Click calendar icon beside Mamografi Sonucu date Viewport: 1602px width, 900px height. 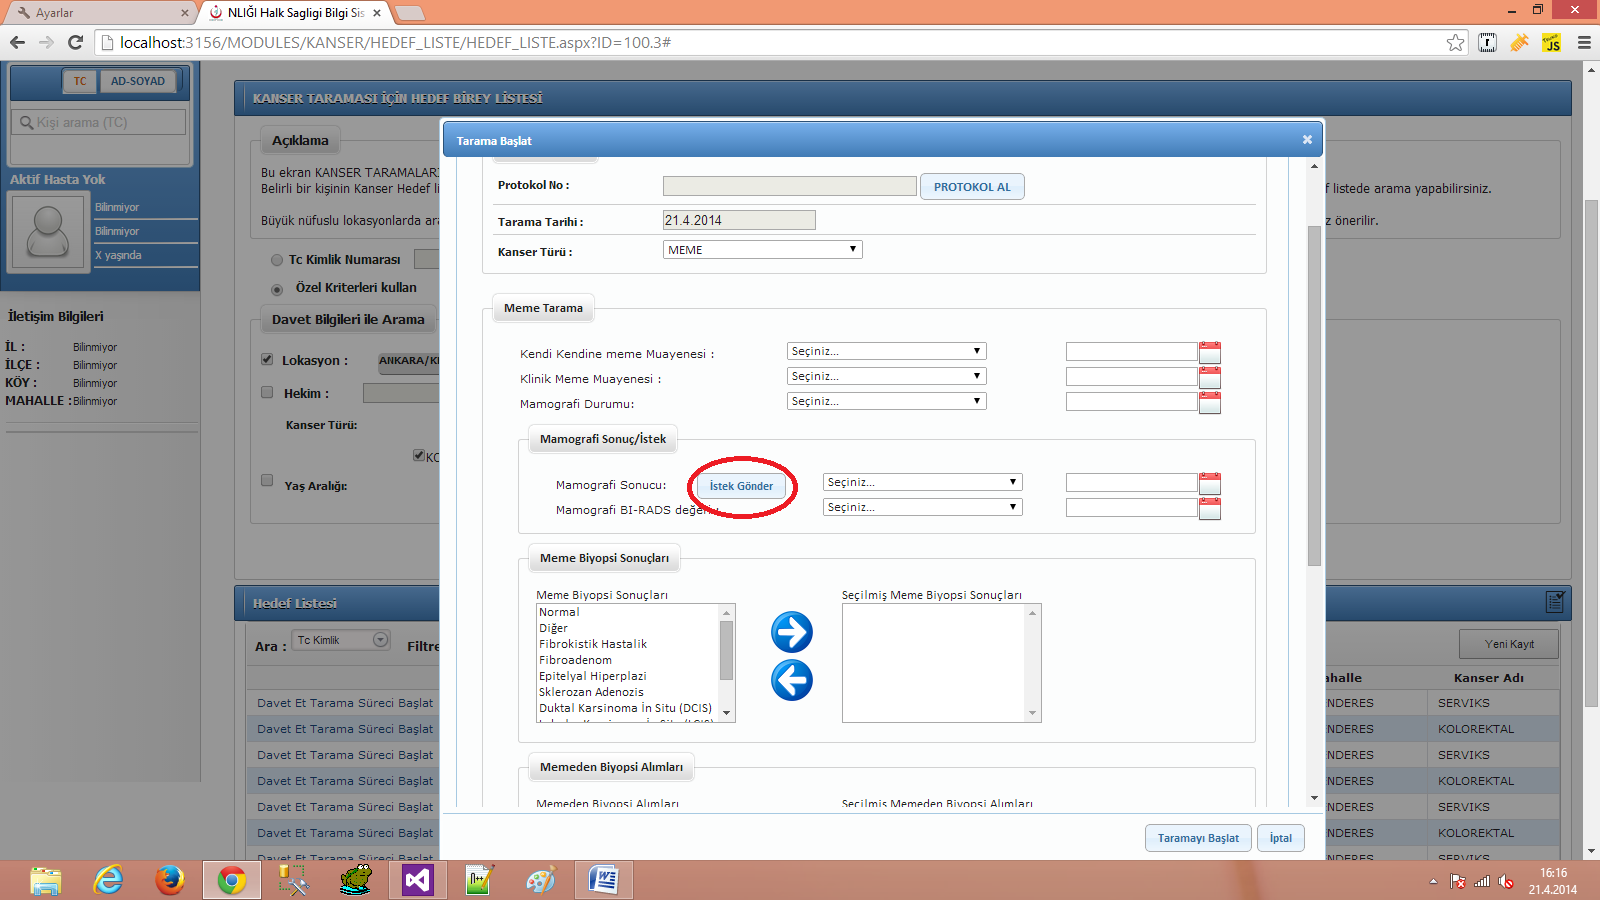click(1210, 483)
